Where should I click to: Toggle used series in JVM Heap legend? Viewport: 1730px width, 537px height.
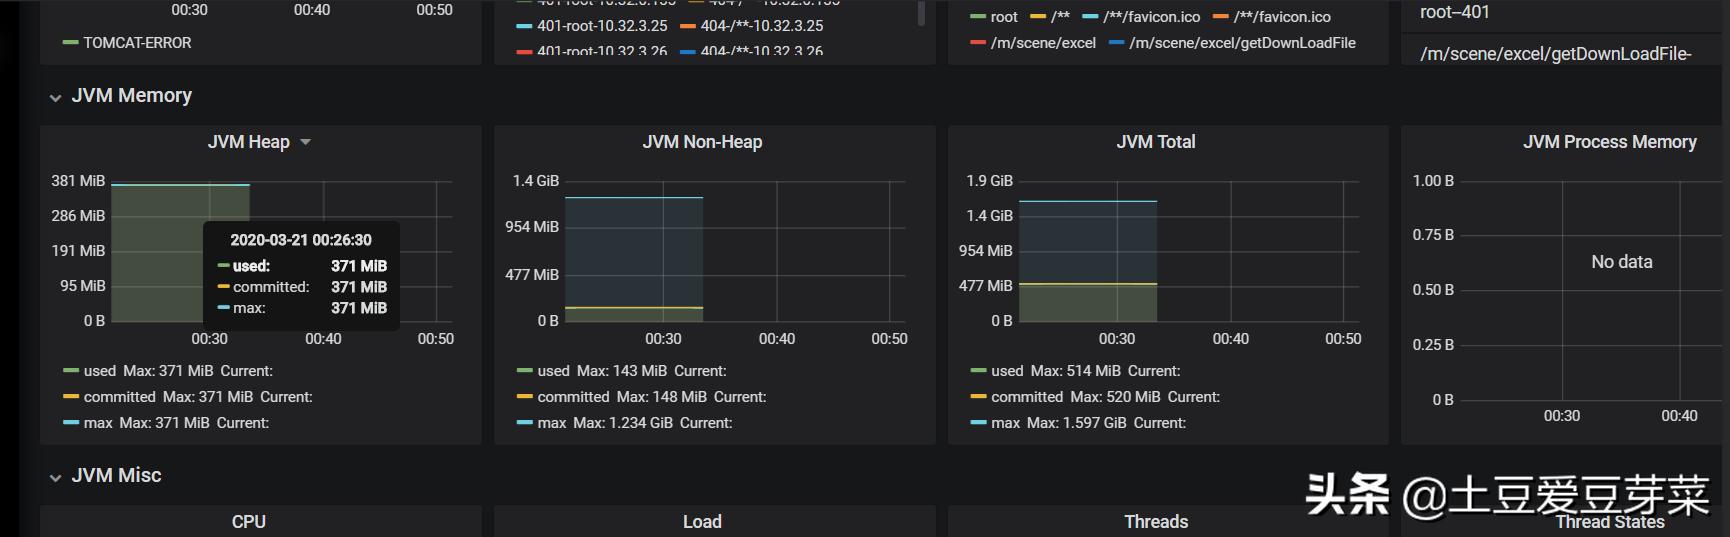99,371
